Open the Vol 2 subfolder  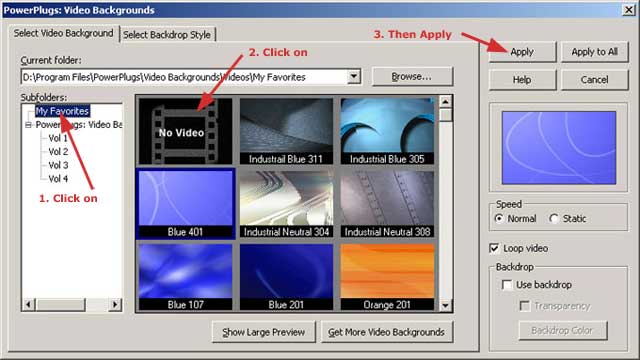pos(58,152)
